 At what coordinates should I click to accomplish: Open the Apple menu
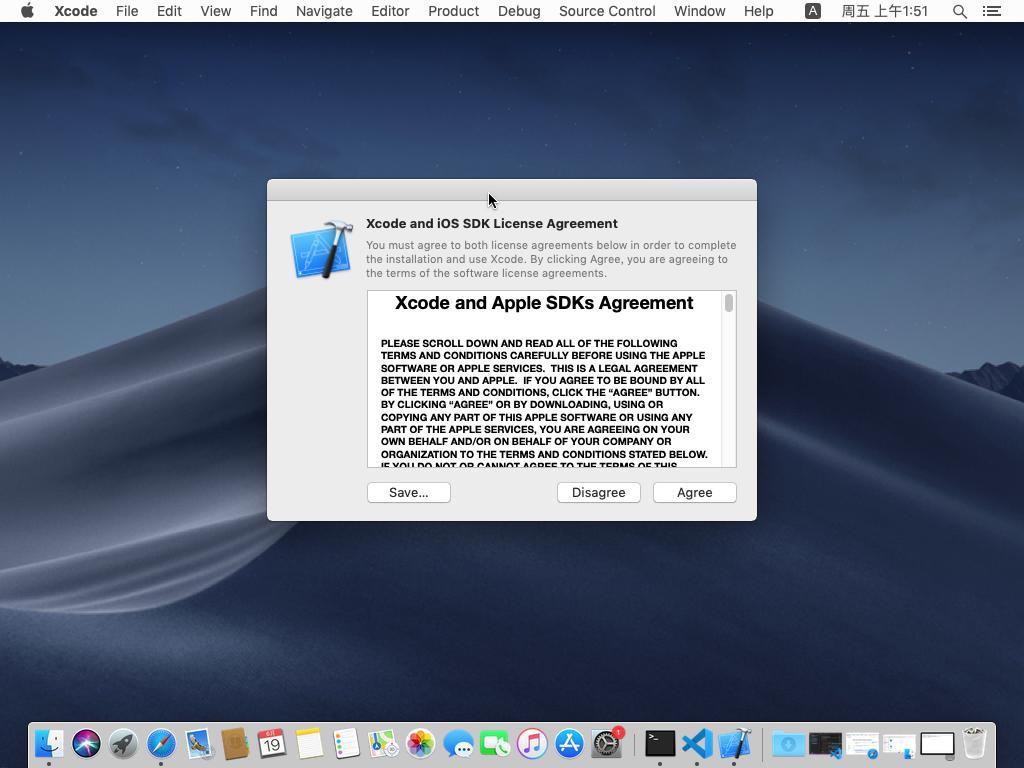(x=27, y=11)
